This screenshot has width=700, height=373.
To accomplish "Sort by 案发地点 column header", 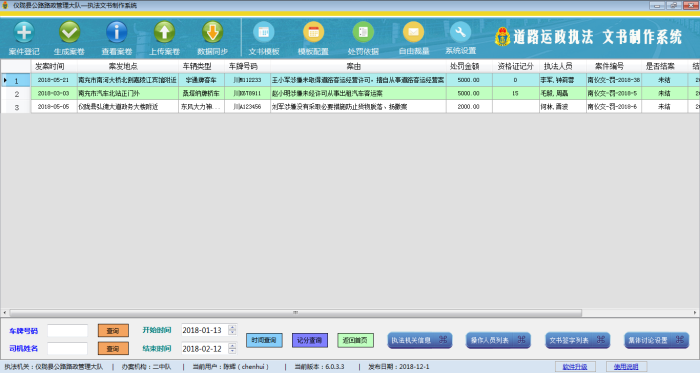I will [x=128, y=66].
